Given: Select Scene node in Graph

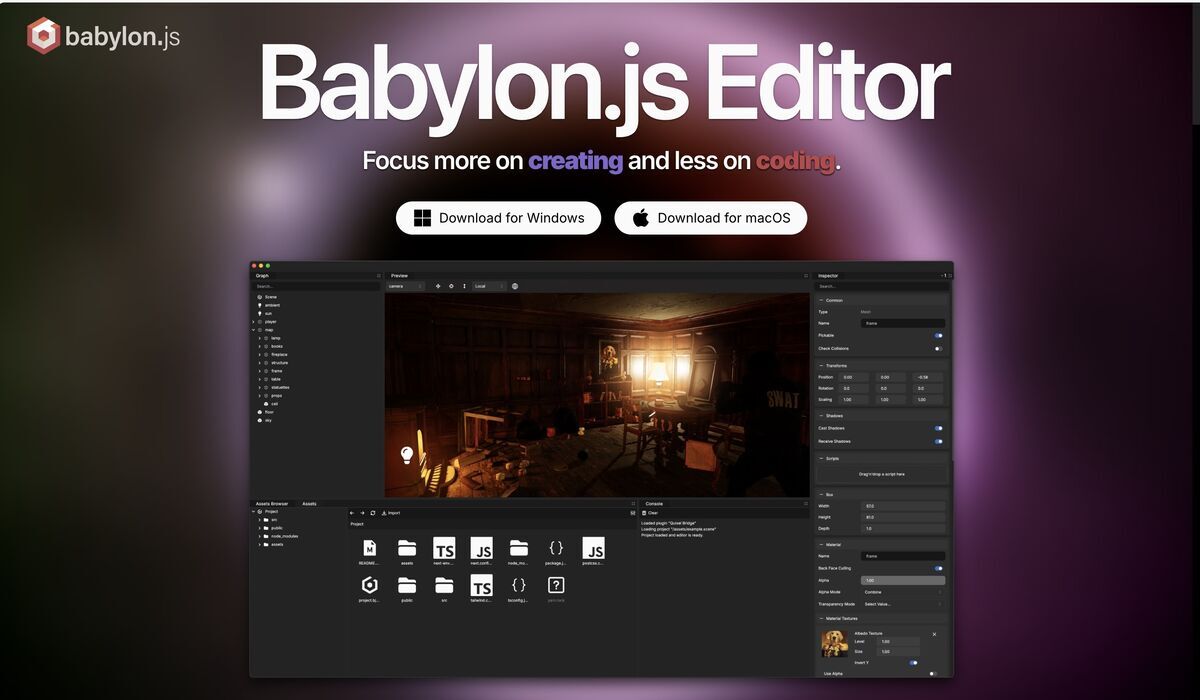Looking at the screenshot, I should pos(270,297).
